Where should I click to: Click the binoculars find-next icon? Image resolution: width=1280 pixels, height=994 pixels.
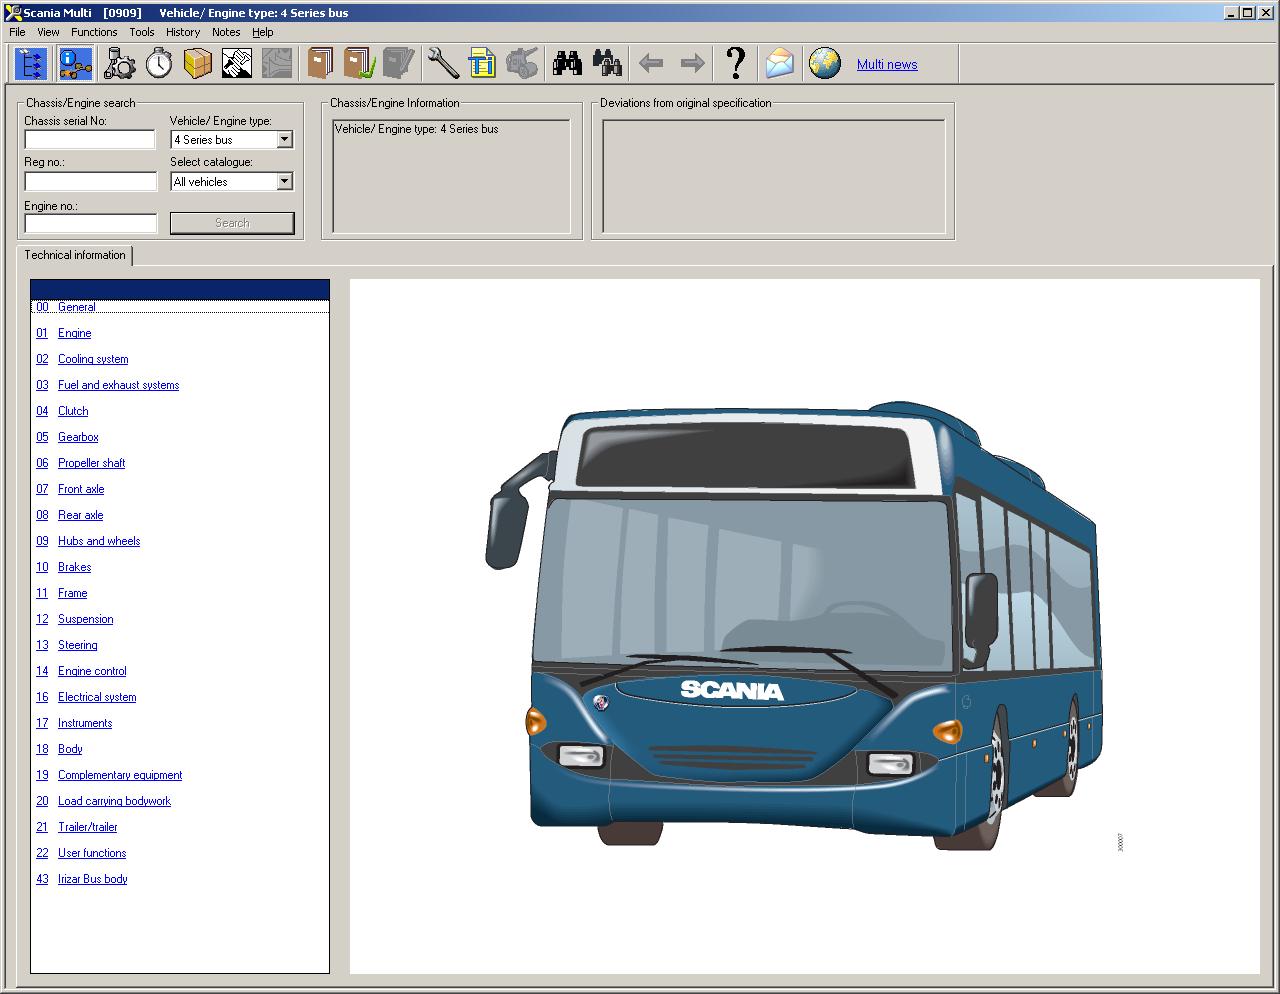(x=607, y=64)
